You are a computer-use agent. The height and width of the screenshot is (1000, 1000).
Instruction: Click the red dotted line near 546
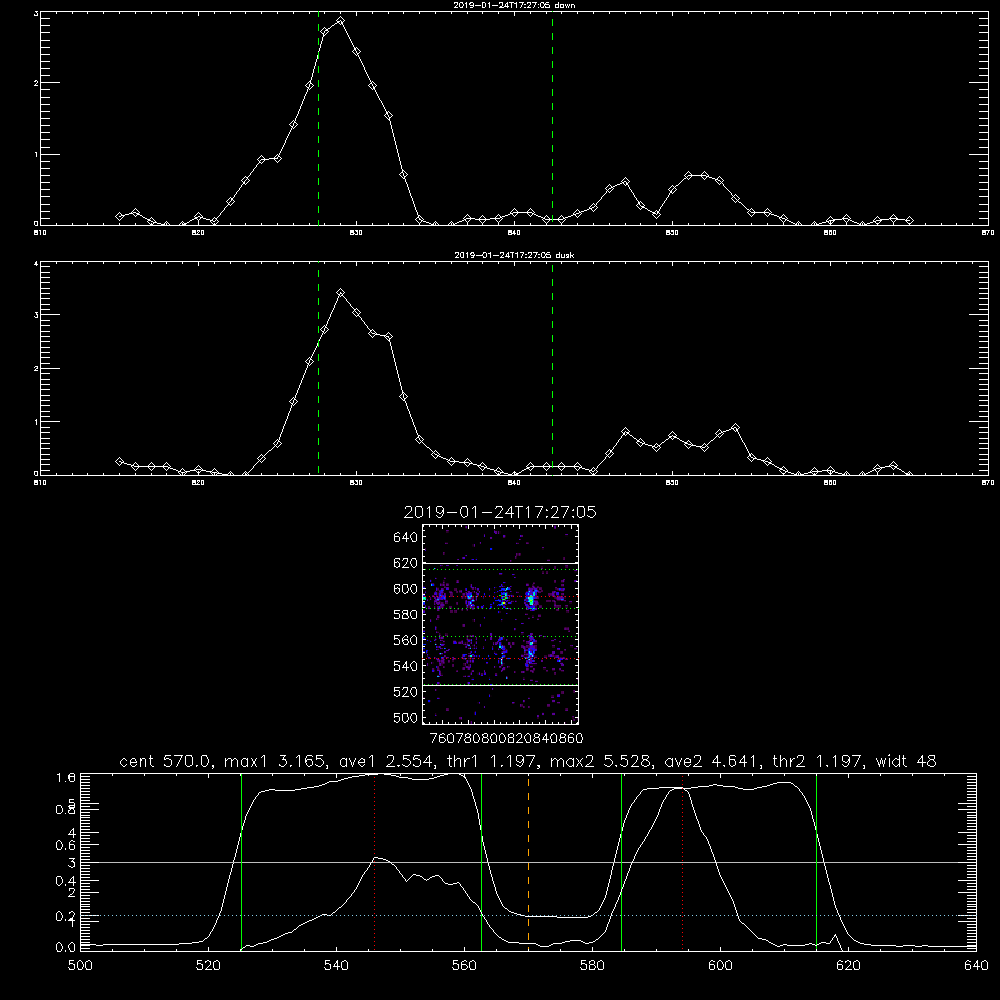point(374,862)
